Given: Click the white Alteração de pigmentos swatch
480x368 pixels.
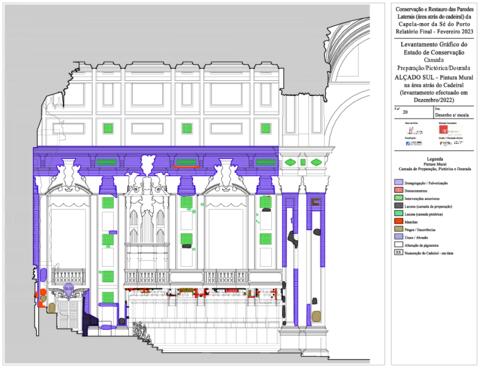Looking at the screenshot, I should pos(399,245).
